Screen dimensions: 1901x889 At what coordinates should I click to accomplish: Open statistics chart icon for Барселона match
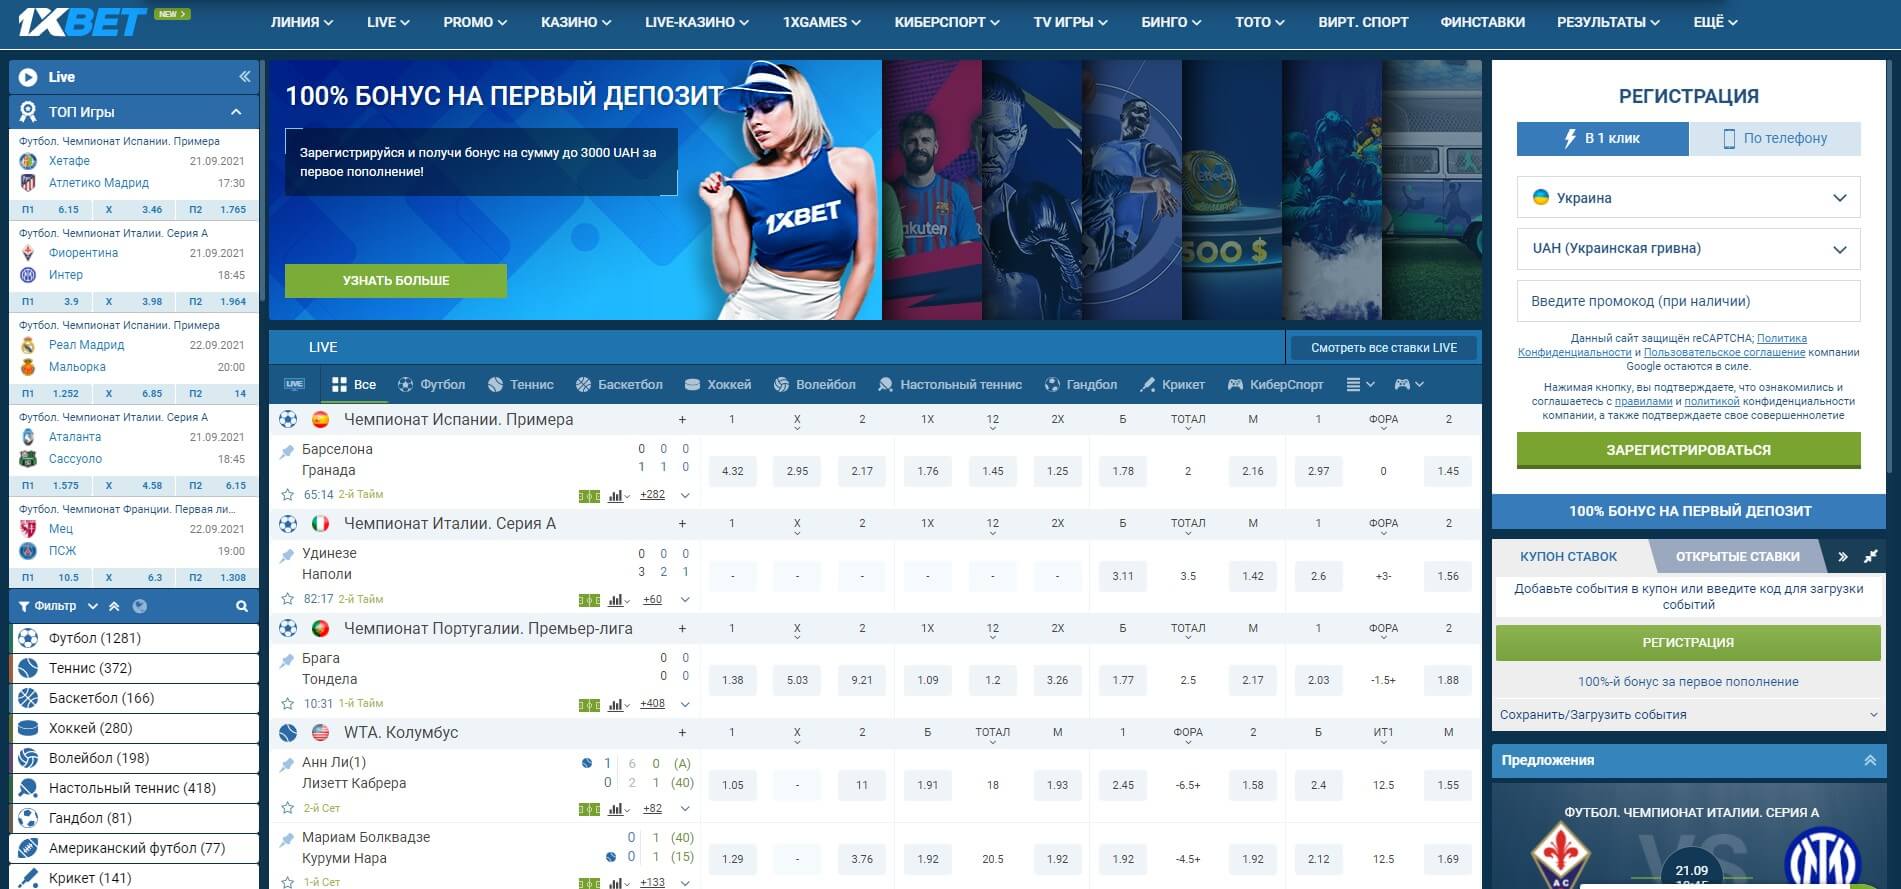click(618, 495)
